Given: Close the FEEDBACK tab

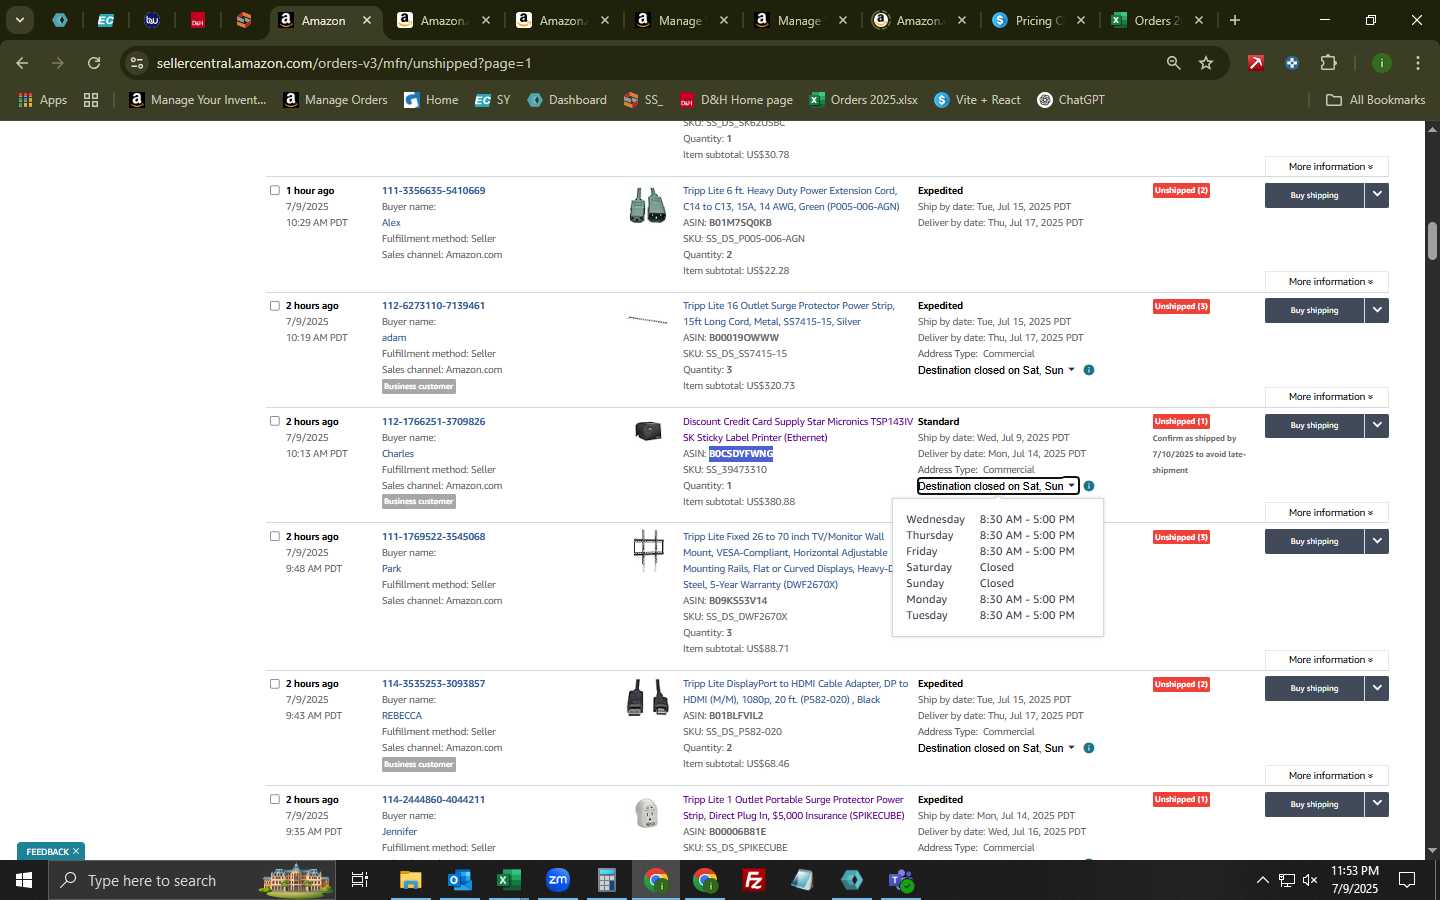Looking at the screenshot, I should [75, 852].
